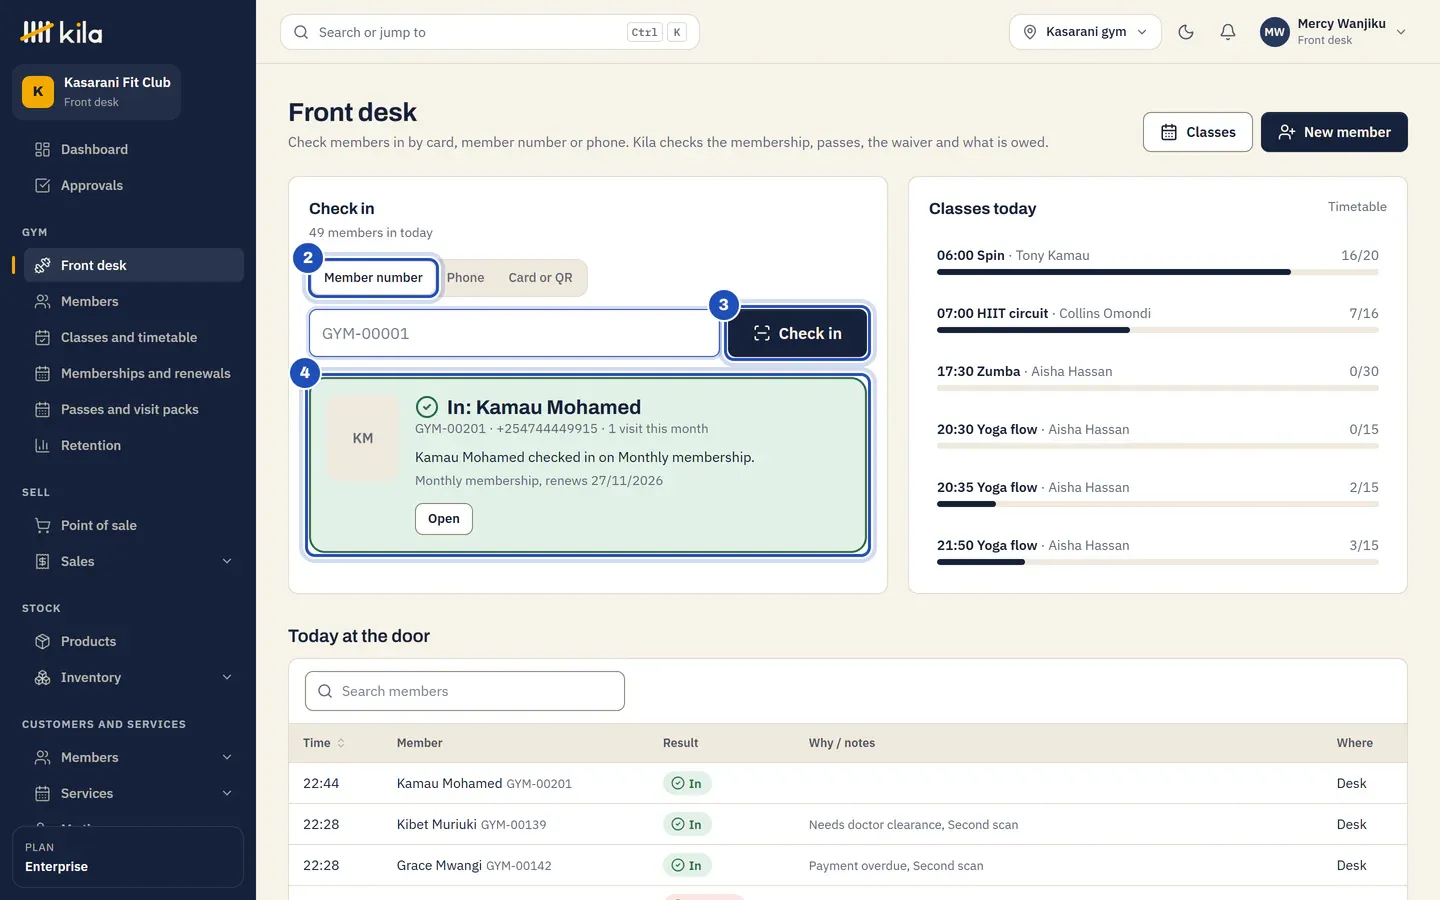Select the Member number tab

click(373, 278)
